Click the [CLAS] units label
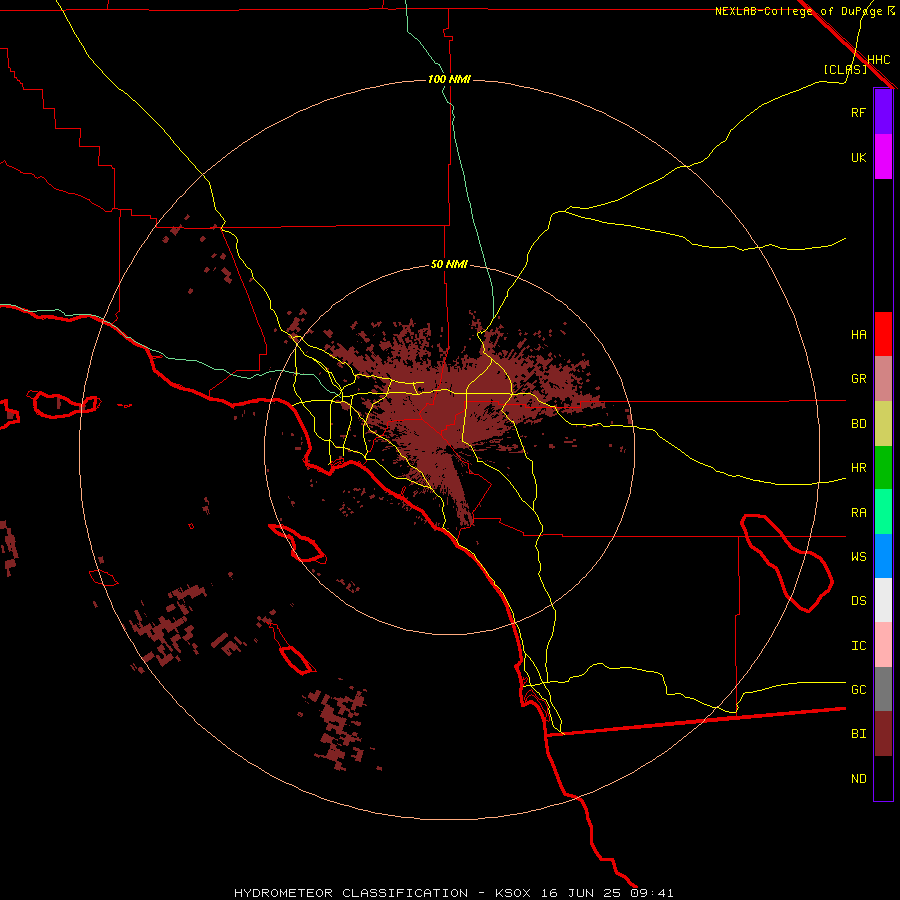 point(845,69)
